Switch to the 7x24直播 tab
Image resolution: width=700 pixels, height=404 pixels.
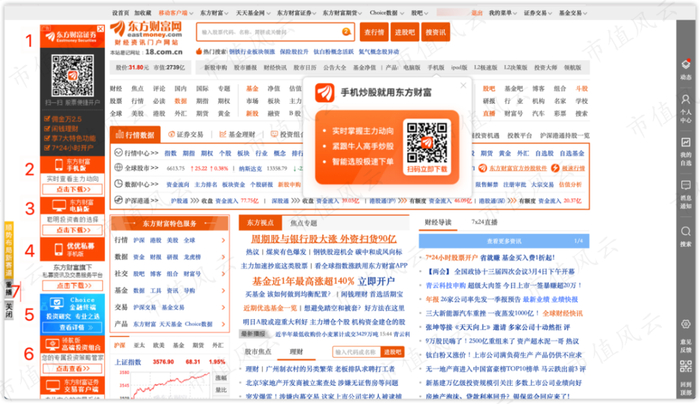(x=484, y=222)
